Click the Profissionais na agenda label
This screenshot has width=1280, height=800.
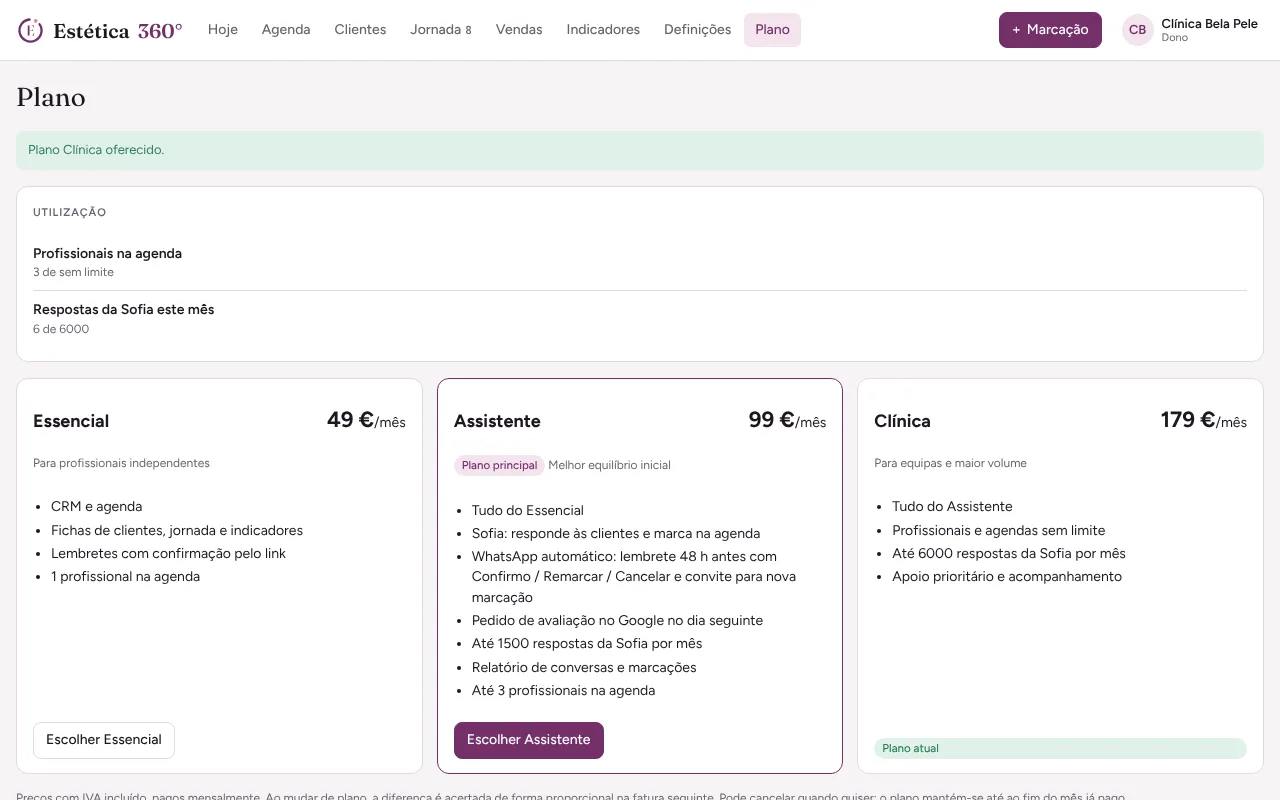(107, 253)
